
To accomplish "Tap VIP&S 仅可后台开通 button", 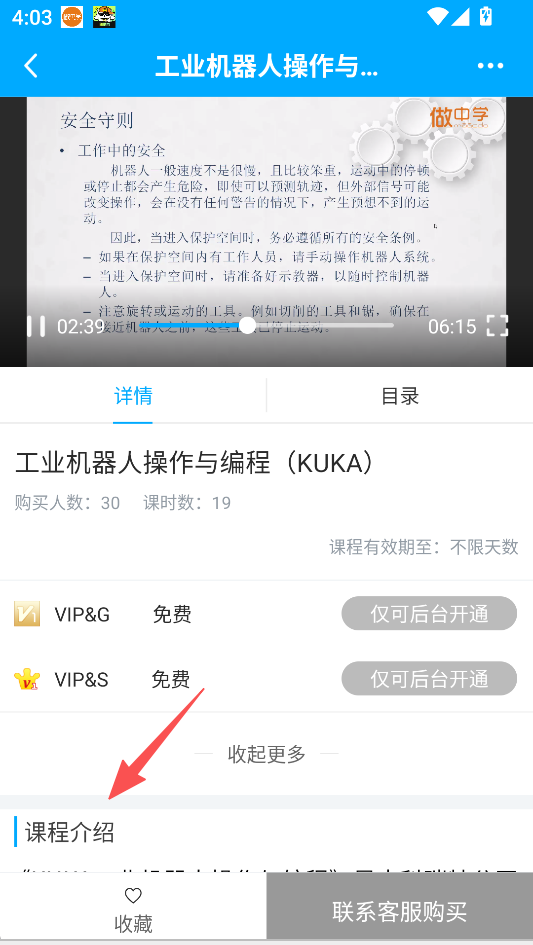I will tap(429, 679).
